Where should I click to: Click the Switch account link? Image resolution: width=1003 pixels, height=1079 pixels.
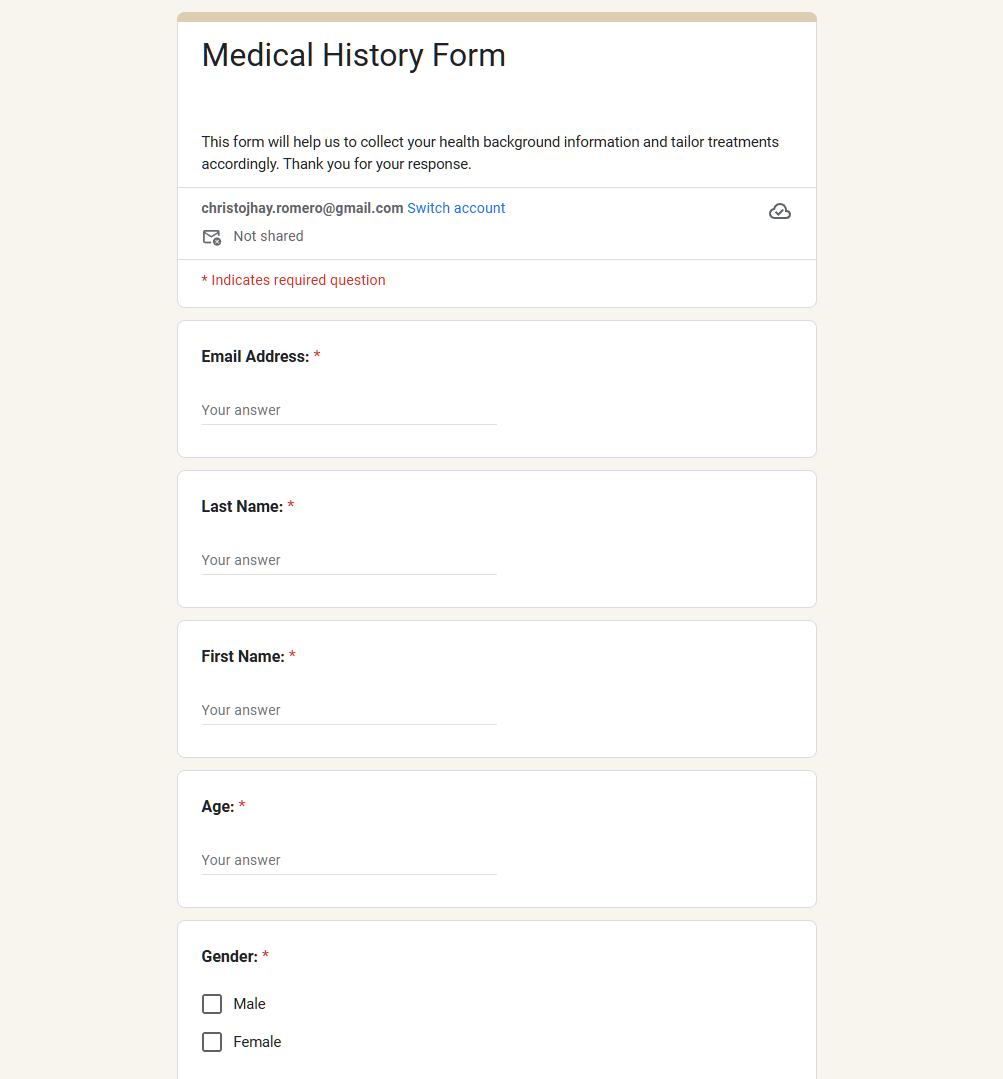(x=456, y=208)
